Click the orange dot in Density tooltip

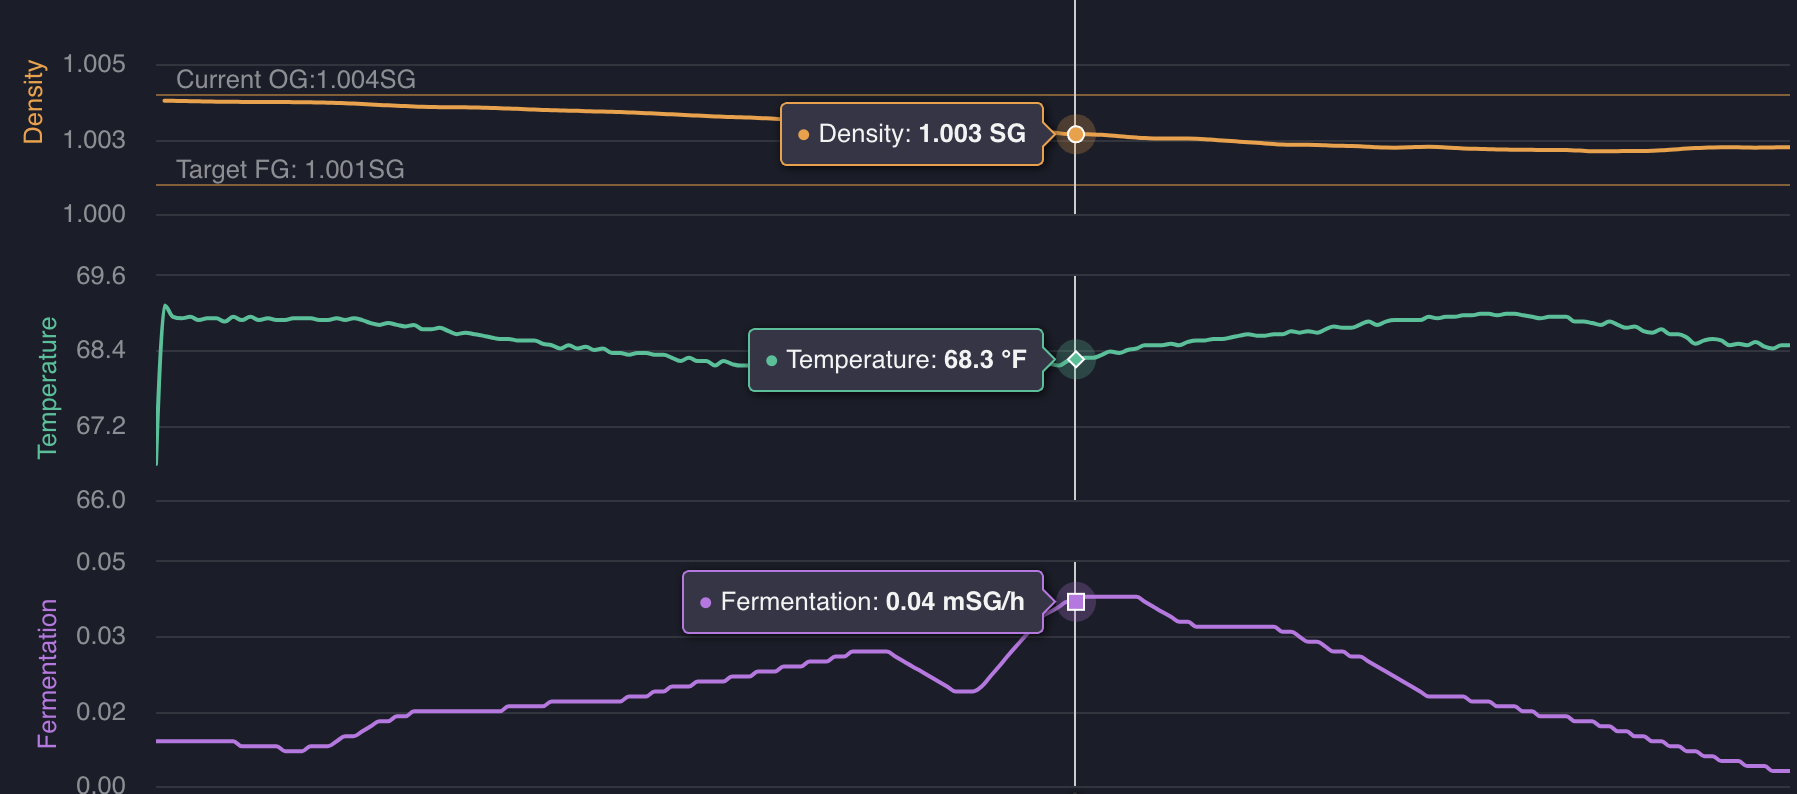pos(803,134)
